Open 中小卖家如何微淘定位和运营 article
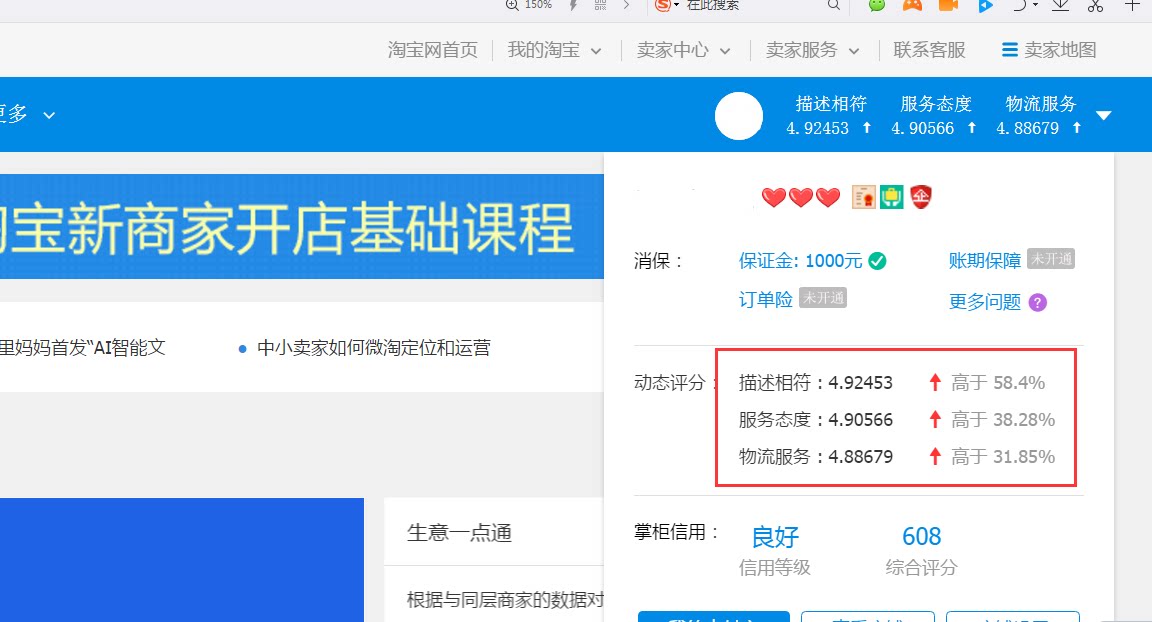The height and width of the screenshot is (622, 1152). point(373,348)
